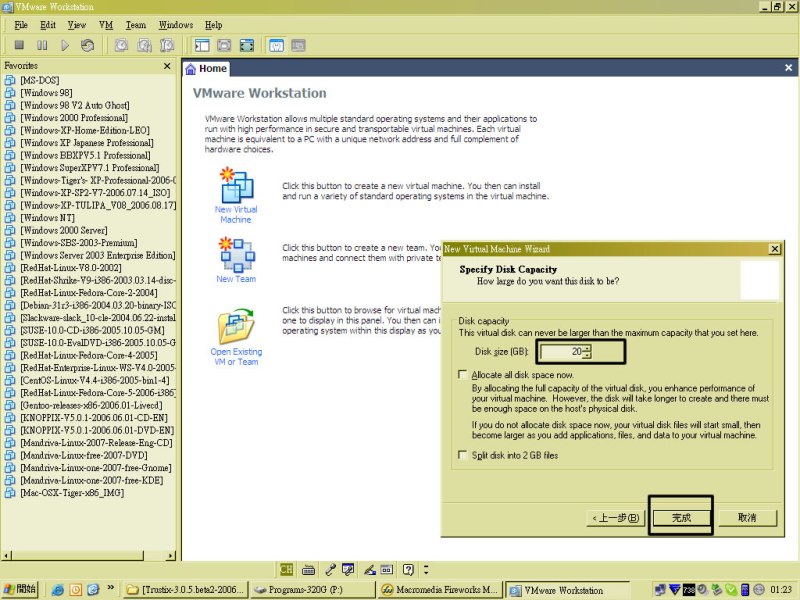800x600 pixels.
Task: Close the Favorites panel
Action: (167, 66)
